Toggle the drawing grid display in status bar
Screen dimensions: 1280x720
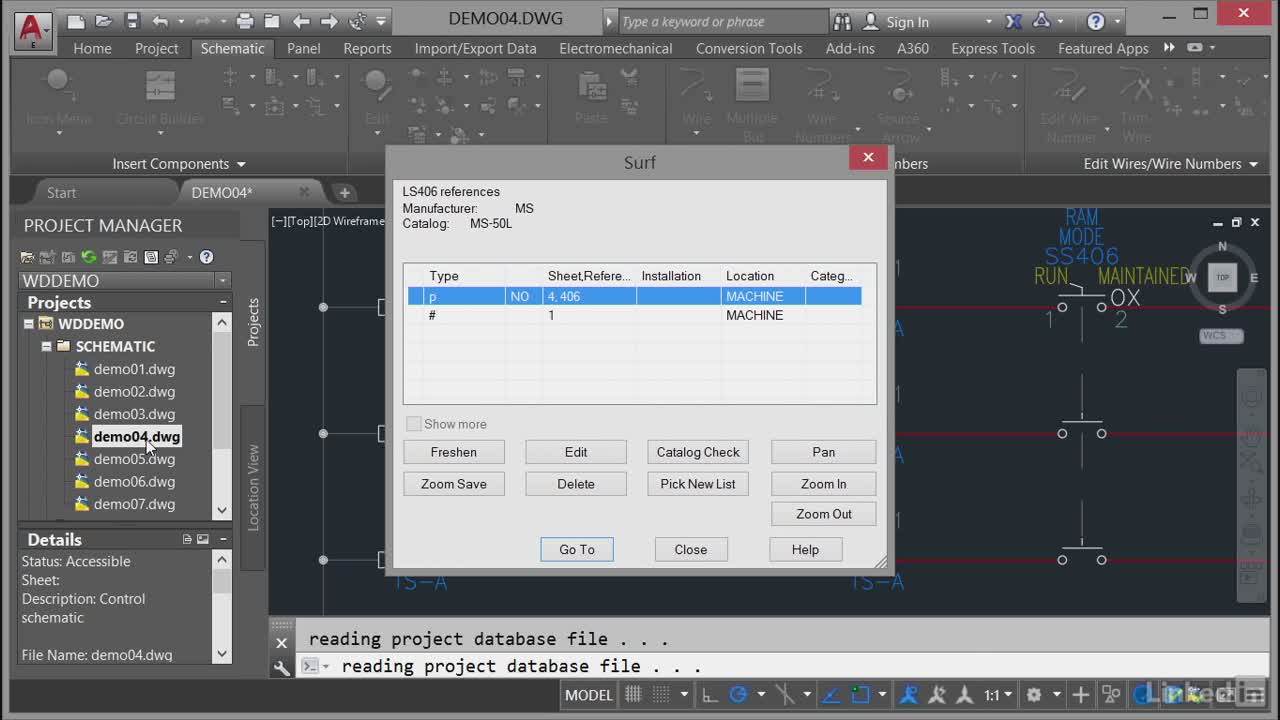pyautogui.click(x=633, y=695)
